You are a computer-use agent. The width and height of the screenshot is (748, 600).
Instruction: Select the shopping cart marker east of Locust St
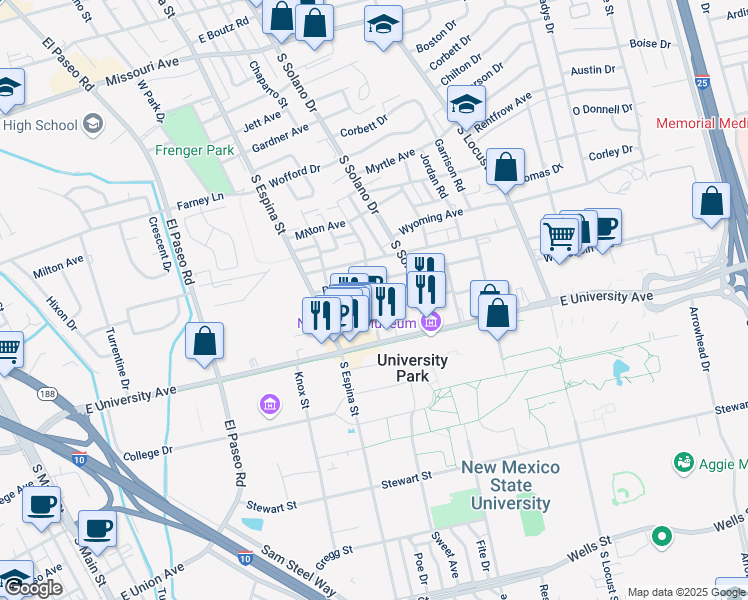[560, 238]
